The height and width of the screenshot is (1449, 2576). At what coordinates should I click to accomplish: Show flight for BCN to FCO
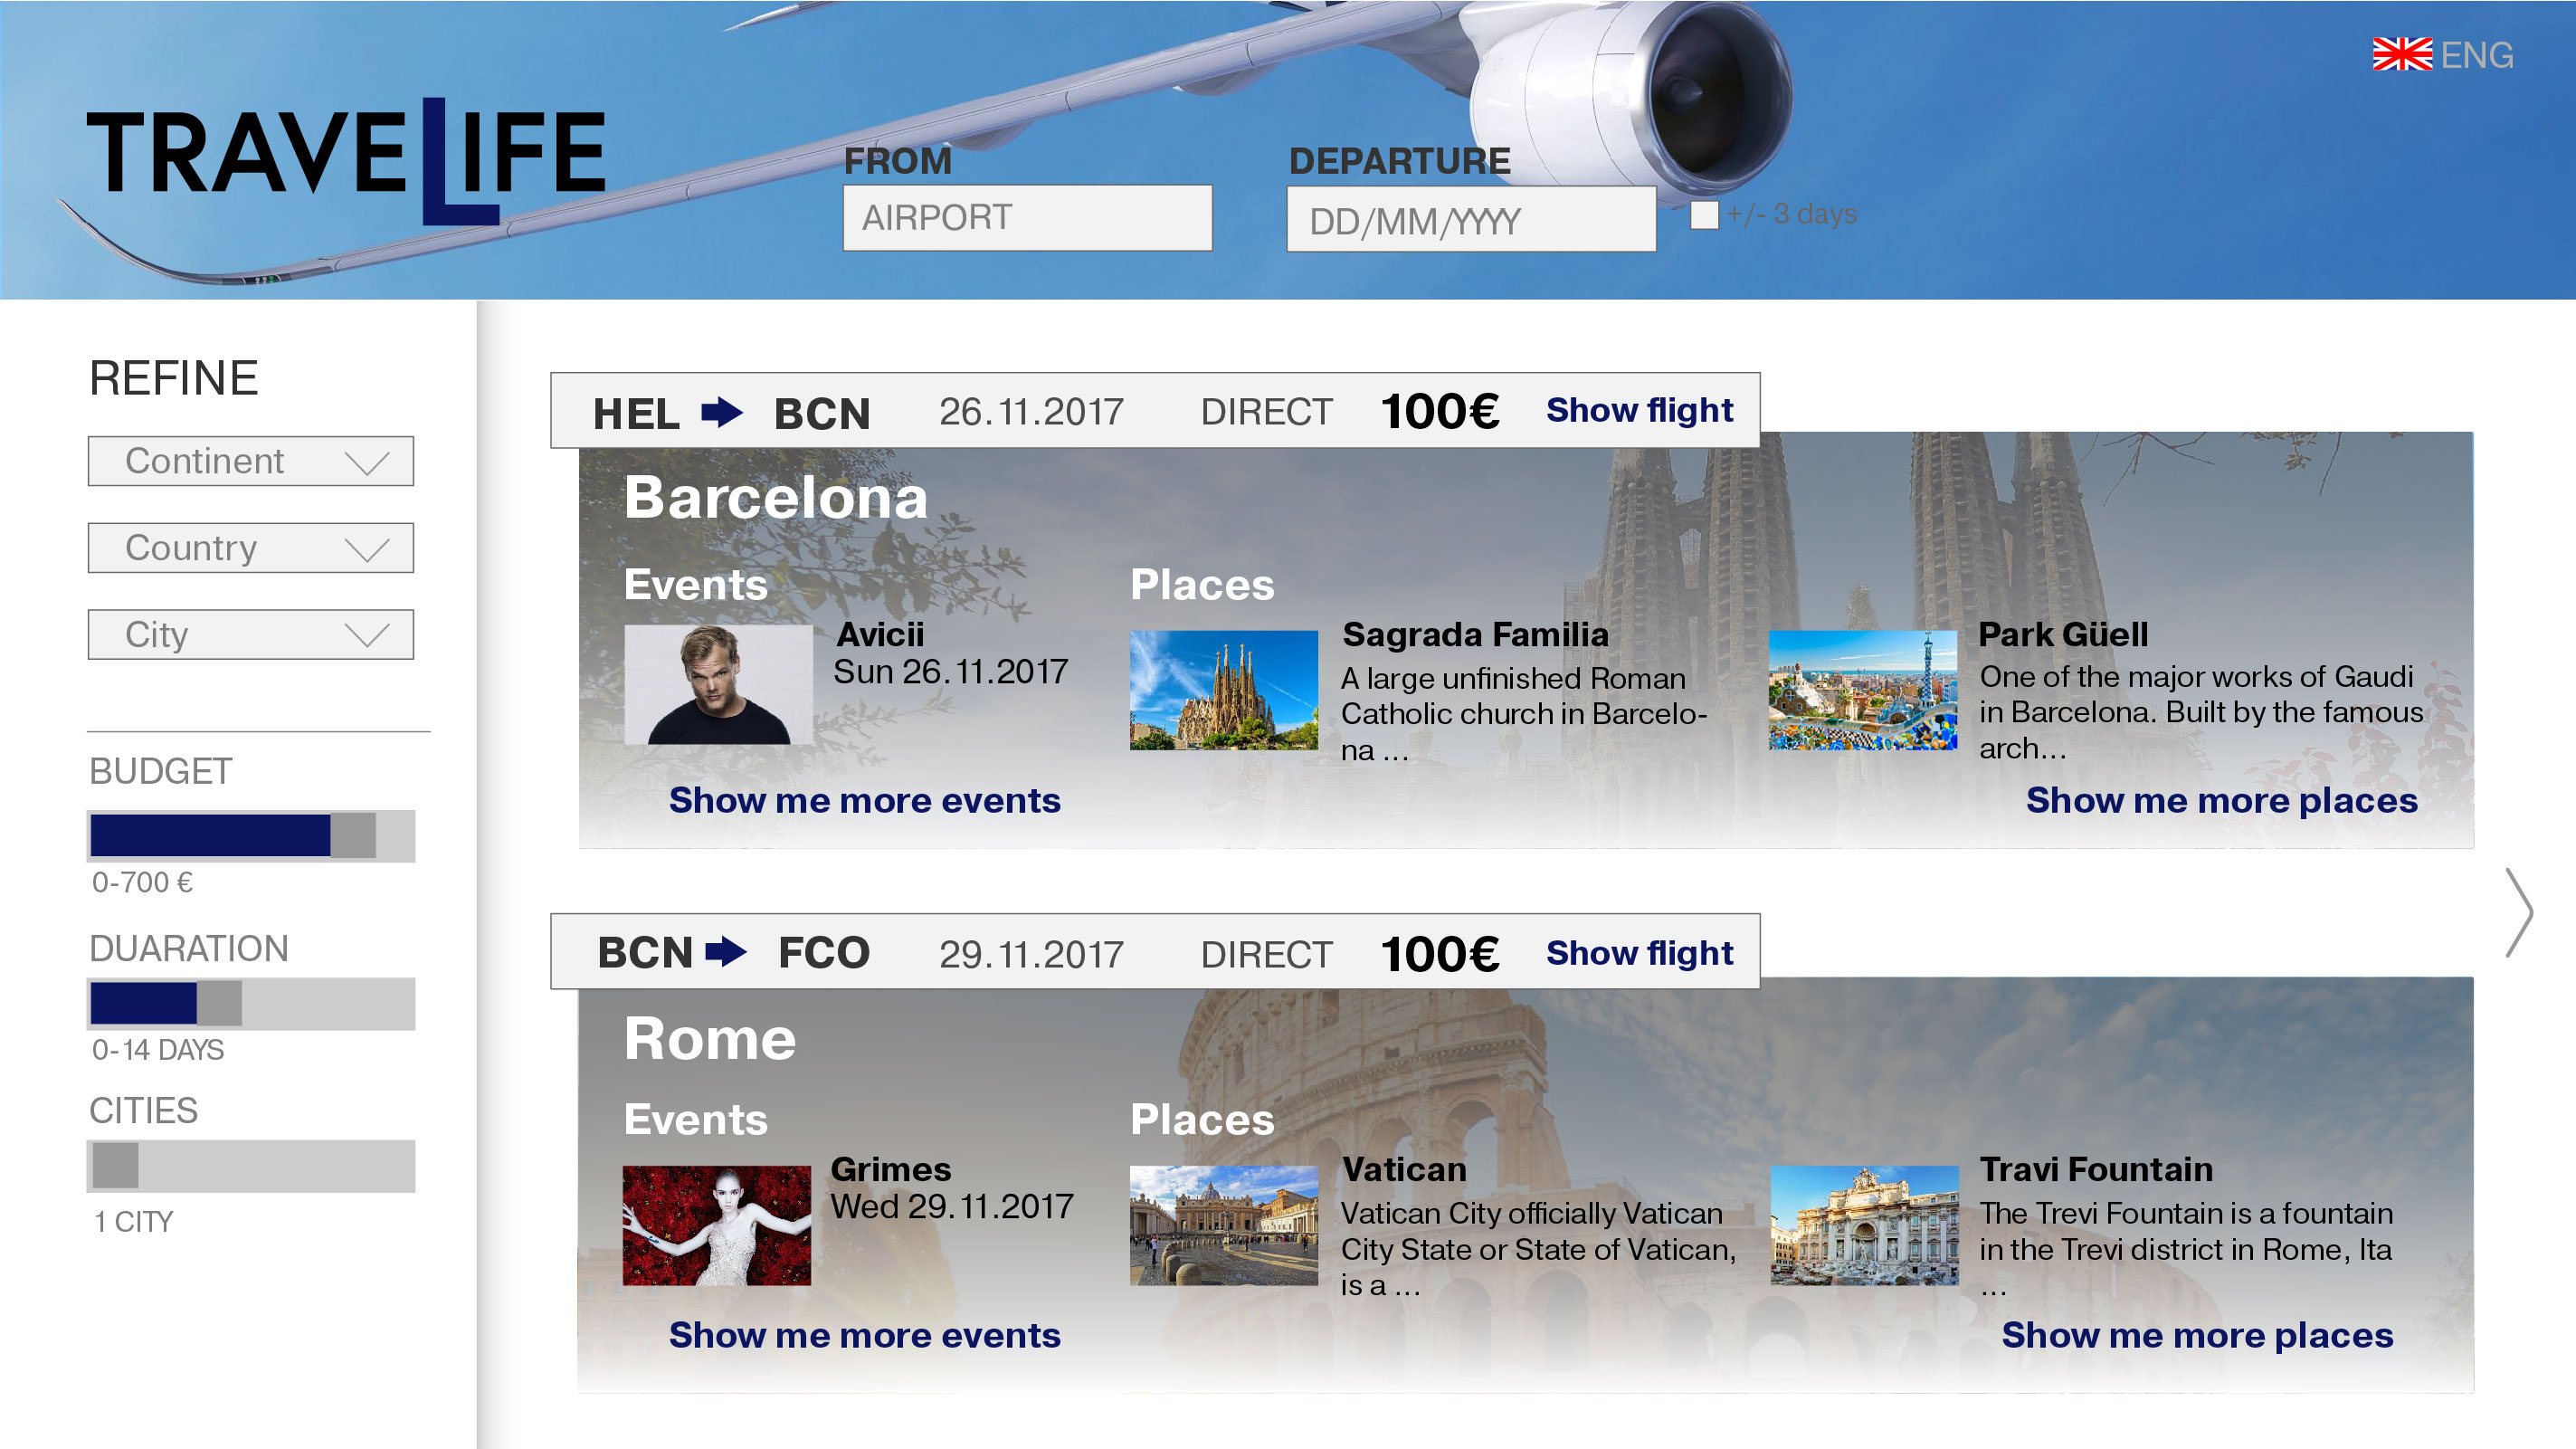[1639, 954]
